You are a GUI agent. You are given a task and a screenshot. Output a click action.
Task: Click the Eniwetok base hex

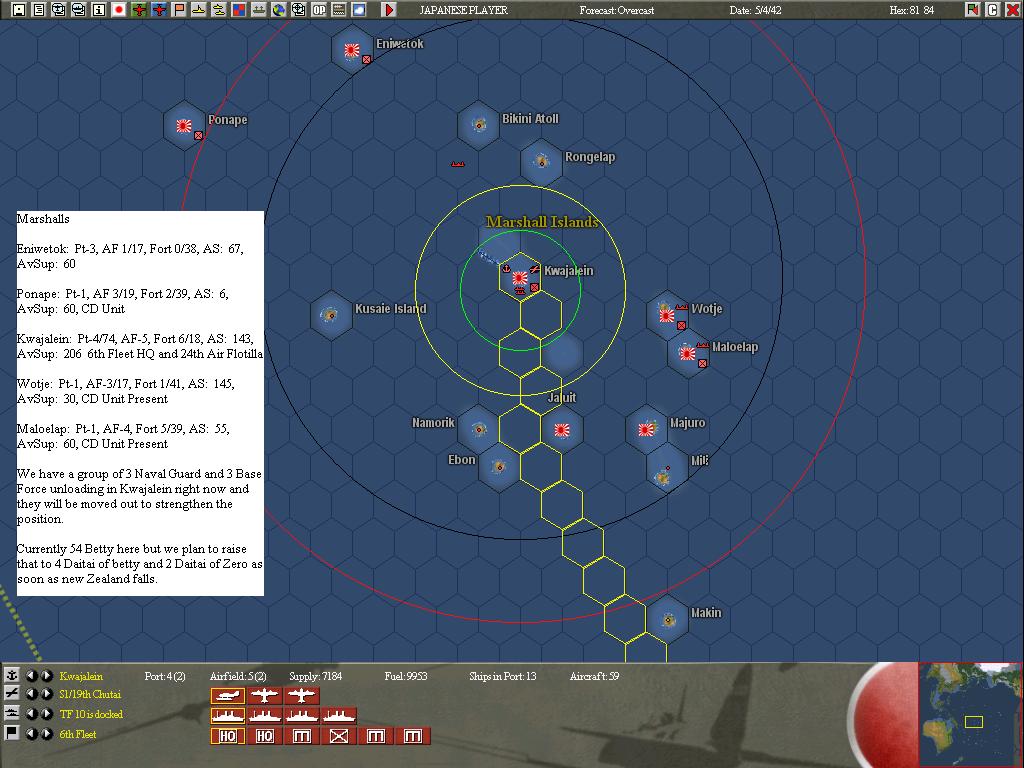click(x=353, y=49)
